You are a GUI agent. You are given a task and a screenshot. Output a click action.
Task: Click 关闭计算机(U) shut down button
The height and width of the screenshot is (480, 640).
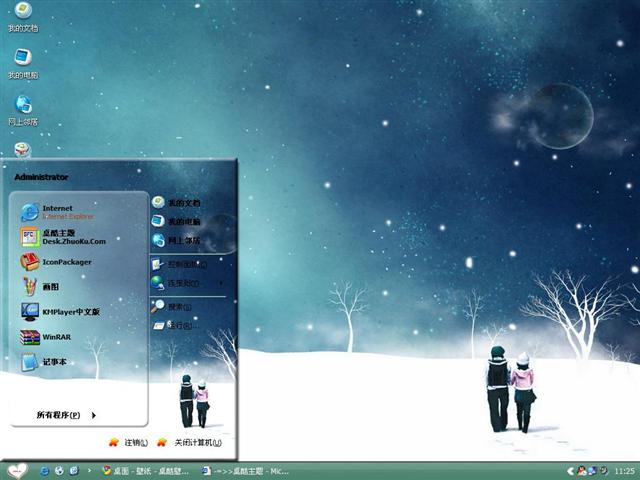click(x=190, y=442)
